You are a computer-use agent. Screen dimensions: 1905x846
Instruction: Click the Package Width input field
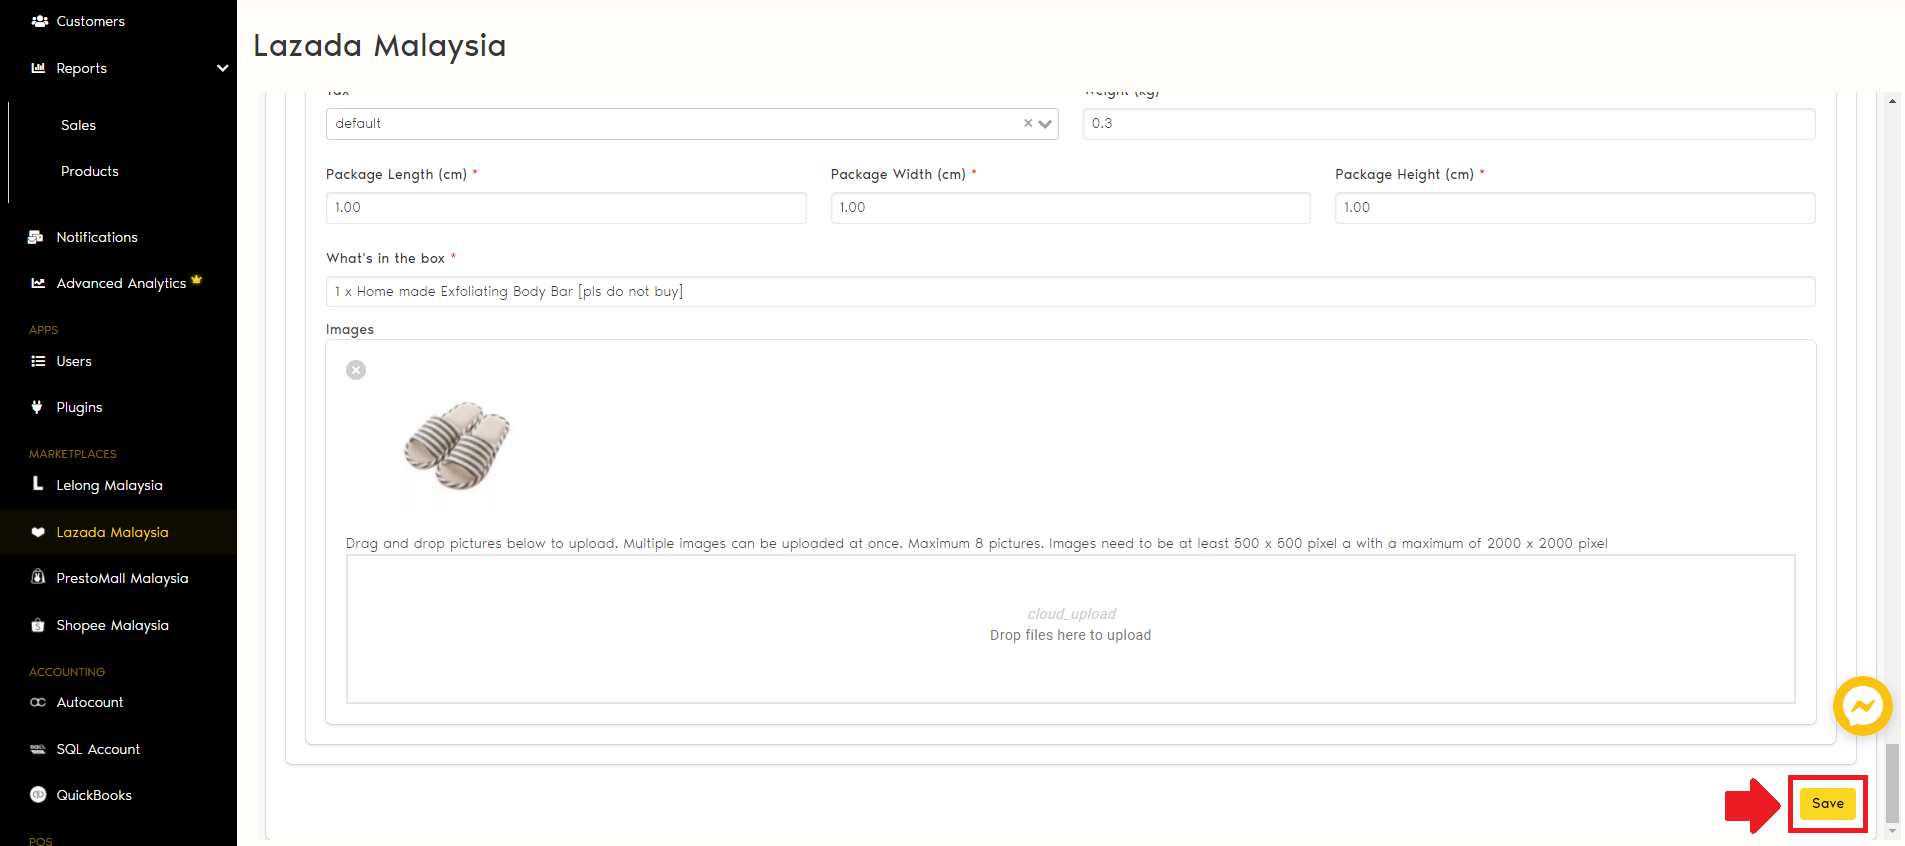(x=1070, y=208)
